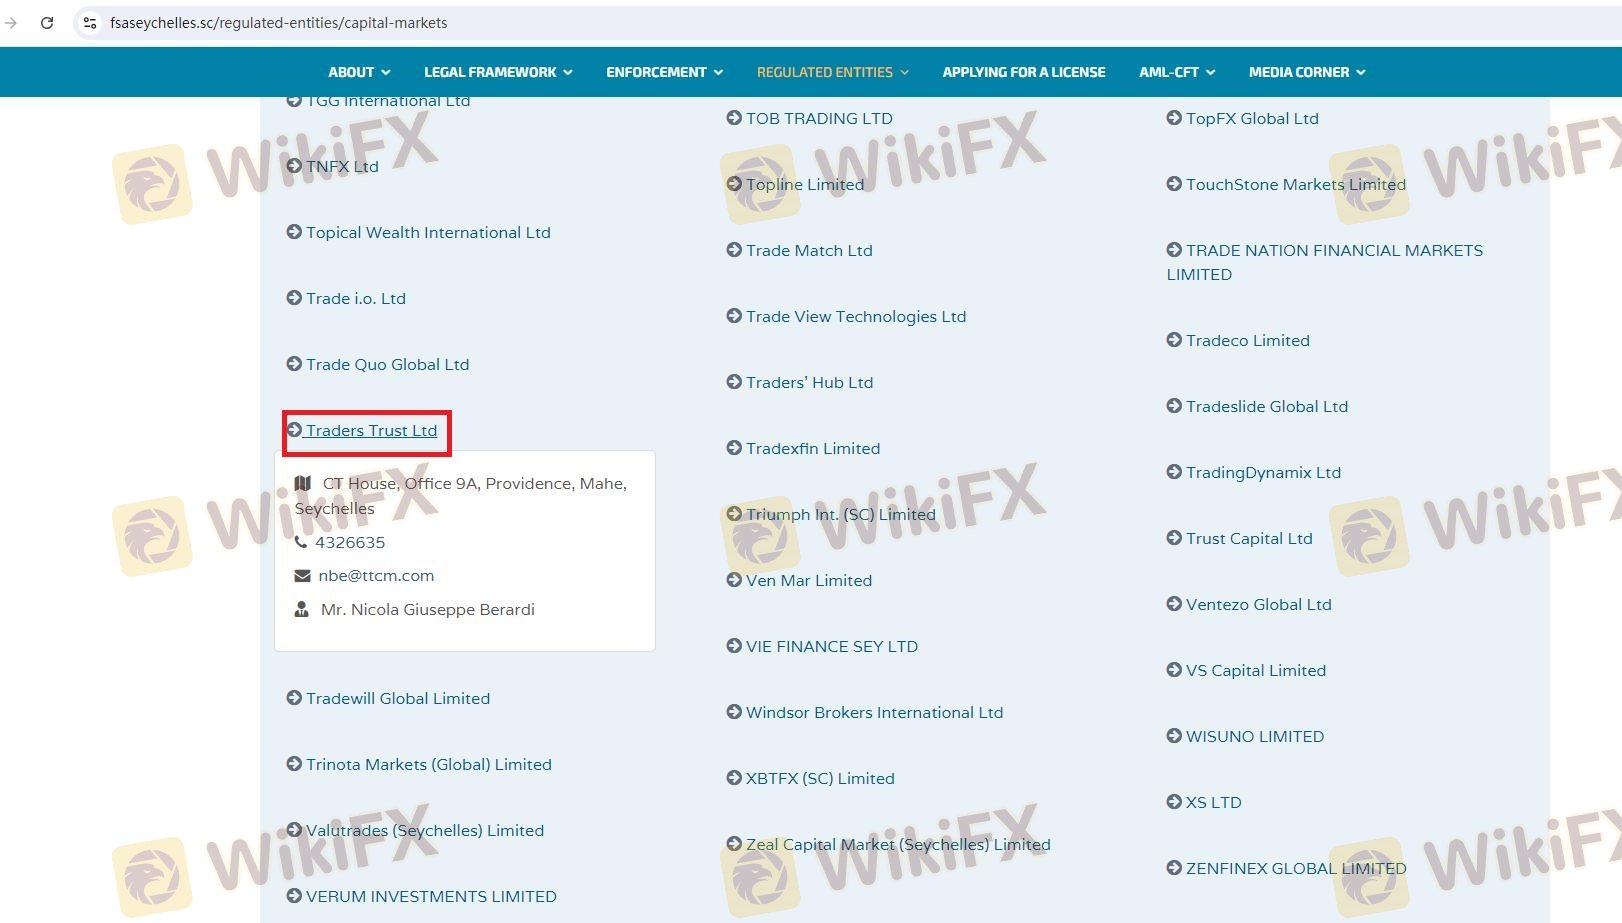Open the TRADE NATION FINANCIAL MARKETS LIMITED entry
Screen dimensions: 1622x923
coord(1333,251)
